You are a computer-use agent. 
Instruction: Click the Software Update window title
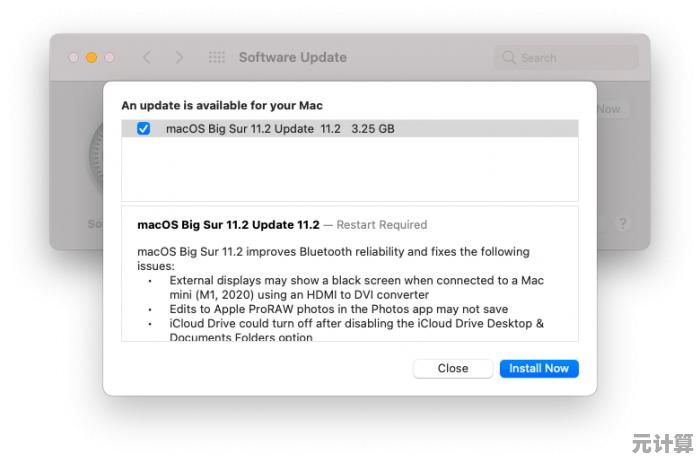[x=292, y=58]
